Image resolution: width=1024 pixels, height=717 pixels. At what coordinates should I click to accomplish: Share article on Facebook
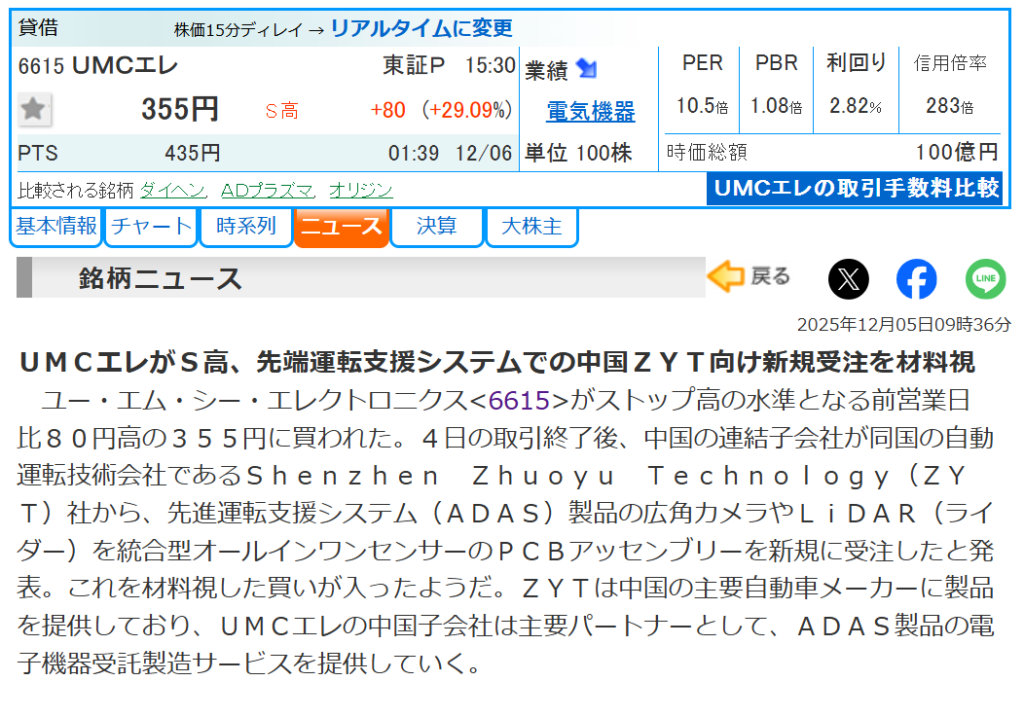point(916,279)
